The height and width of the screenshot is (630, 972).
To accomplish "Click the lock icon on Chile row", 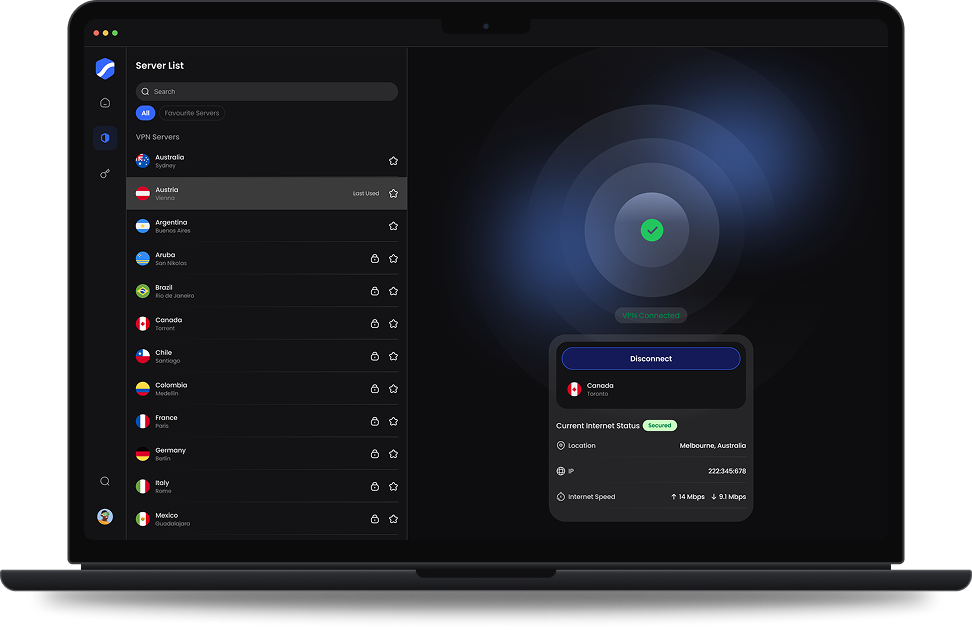I will pyautogui.click(x=374, y=357).
